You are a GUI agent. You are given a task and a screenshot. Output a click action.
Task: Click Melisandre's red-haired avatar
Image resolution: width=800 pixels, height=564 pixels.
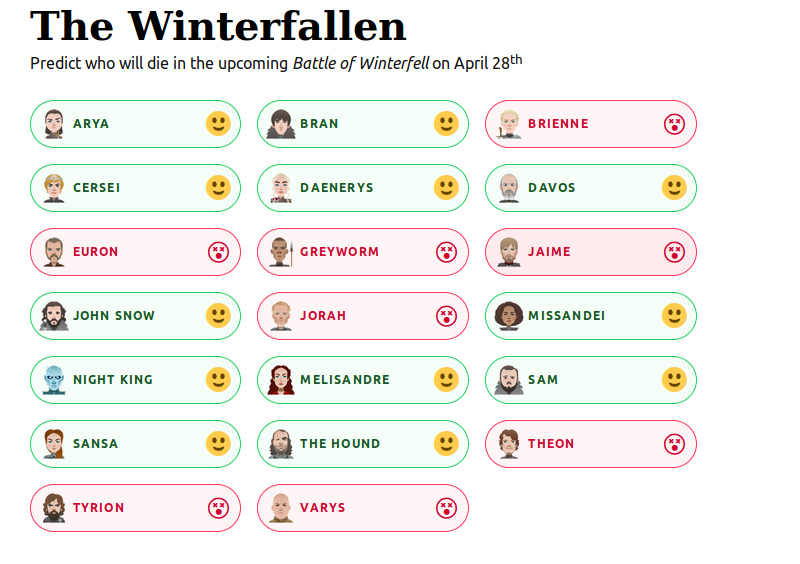(x=281, y=379)
